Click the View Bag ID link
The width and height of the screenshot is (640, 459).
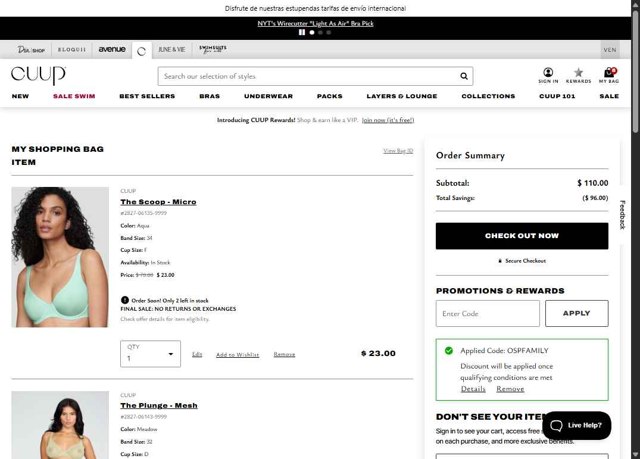398,151
